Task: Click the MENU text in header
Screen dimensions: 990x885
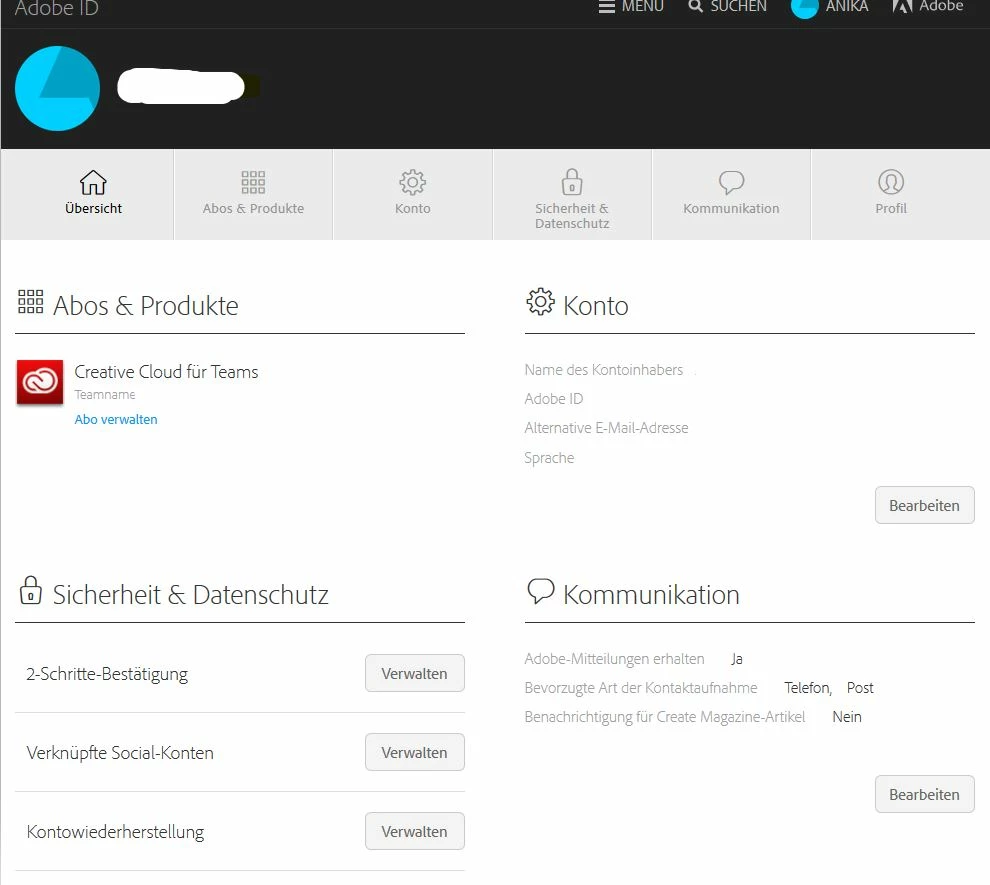Action: coord(643,6)
